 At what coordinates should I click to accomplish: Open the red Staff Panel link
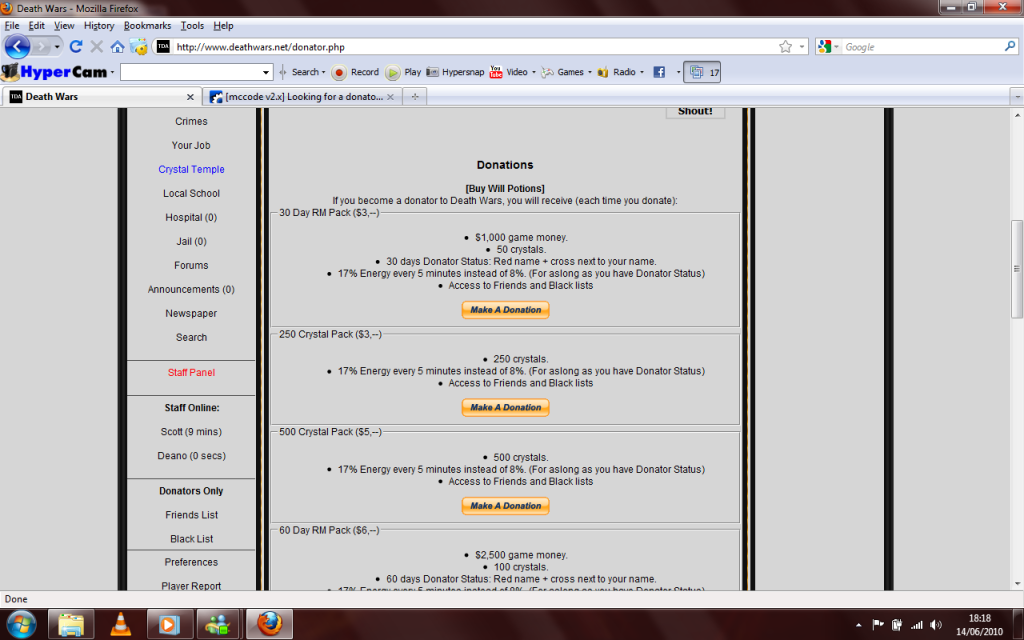point(191,373)
